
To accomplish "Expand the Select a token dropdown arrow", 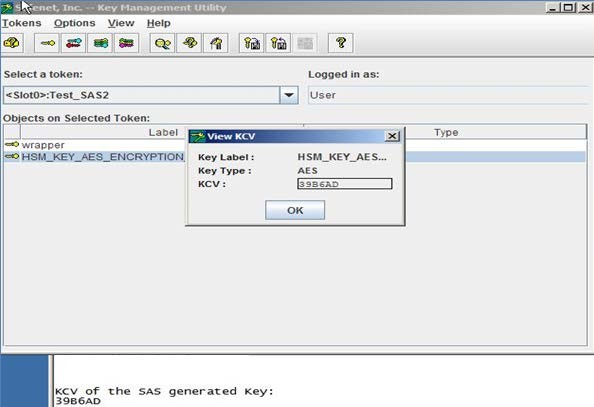I will point(289,95).
